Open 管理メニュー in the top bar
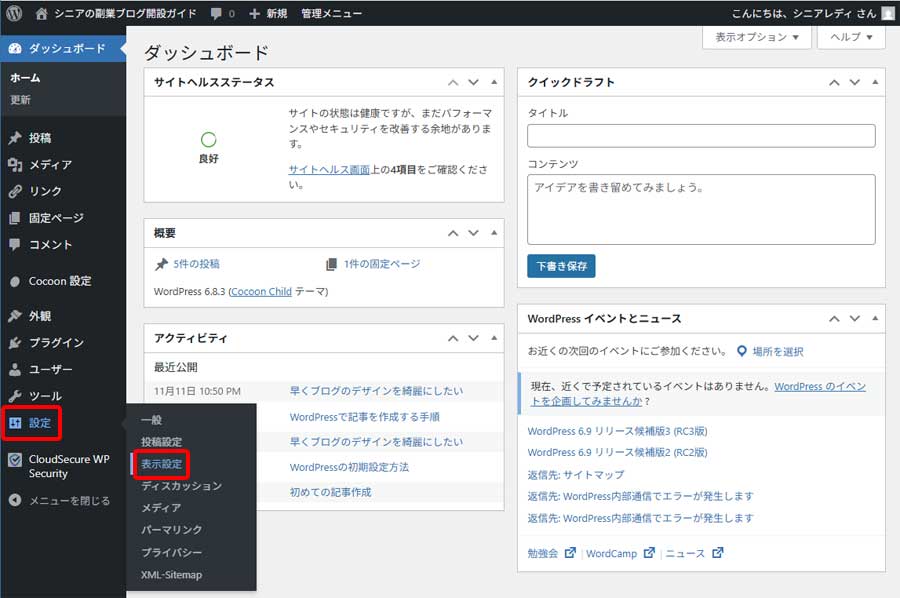 click(x=334, y=13)
